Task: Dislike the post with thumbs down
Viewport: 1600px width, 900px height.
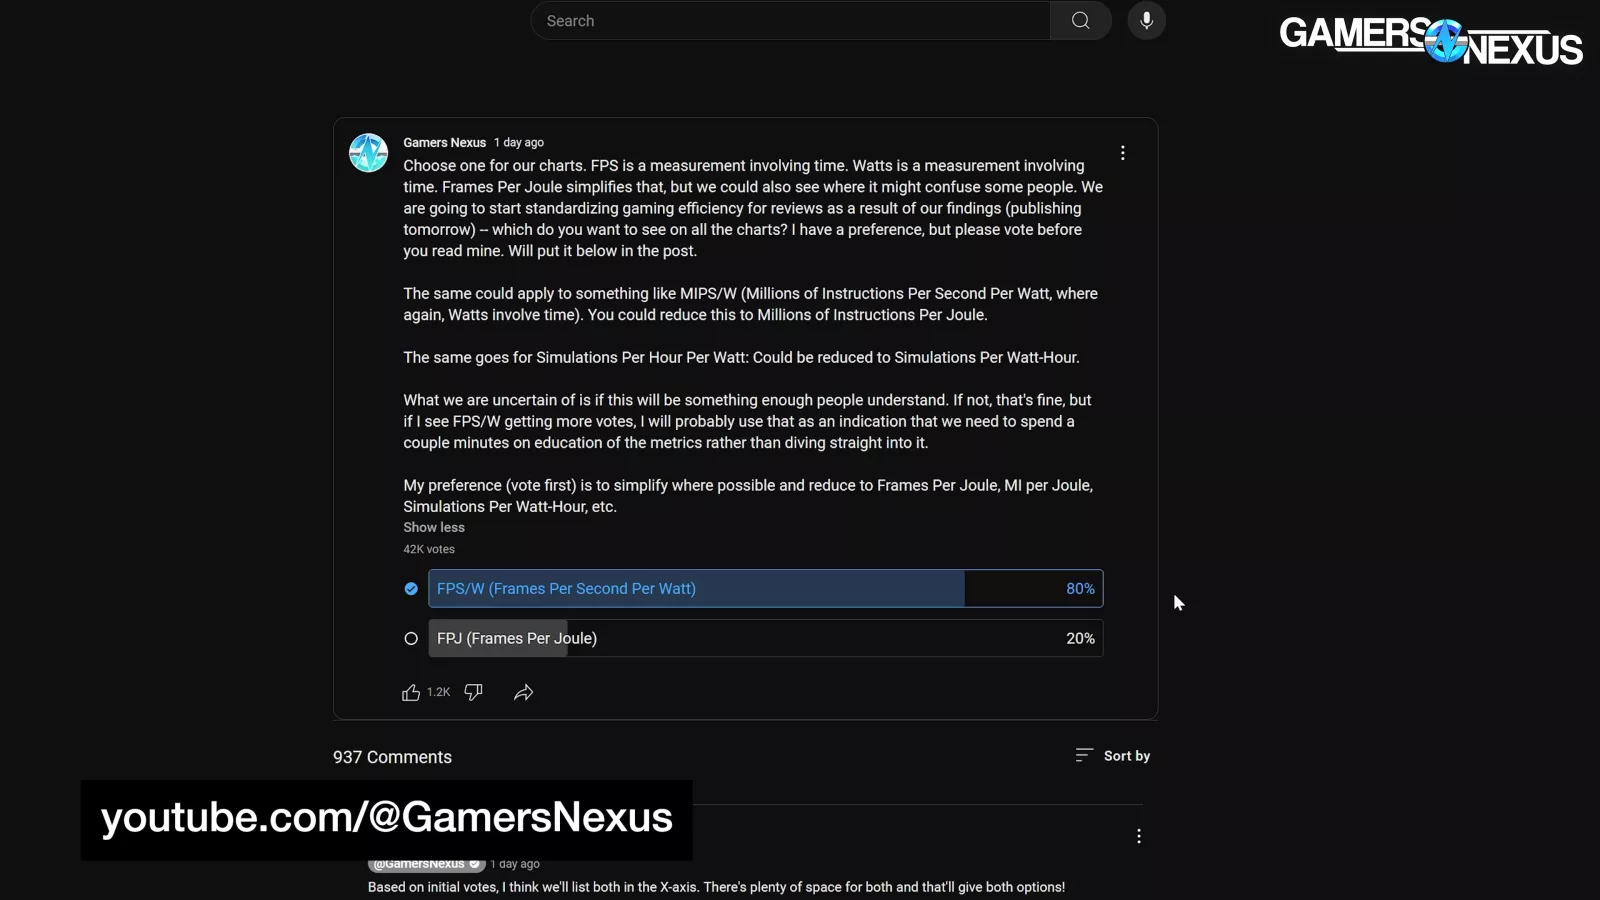Action: 474,693
